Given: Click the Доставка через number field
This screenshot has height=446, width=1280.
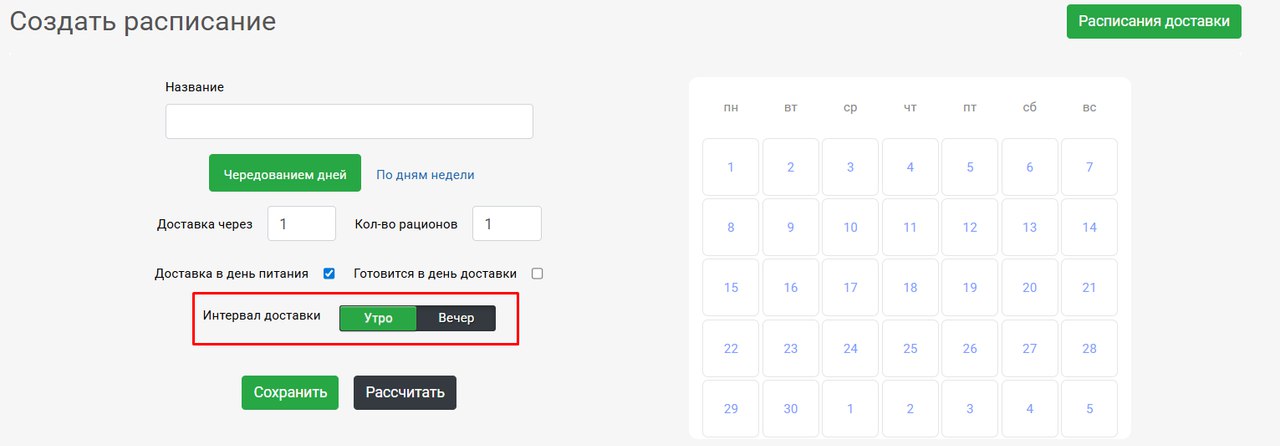Looking at the screenshot, I should pos(301,223).
